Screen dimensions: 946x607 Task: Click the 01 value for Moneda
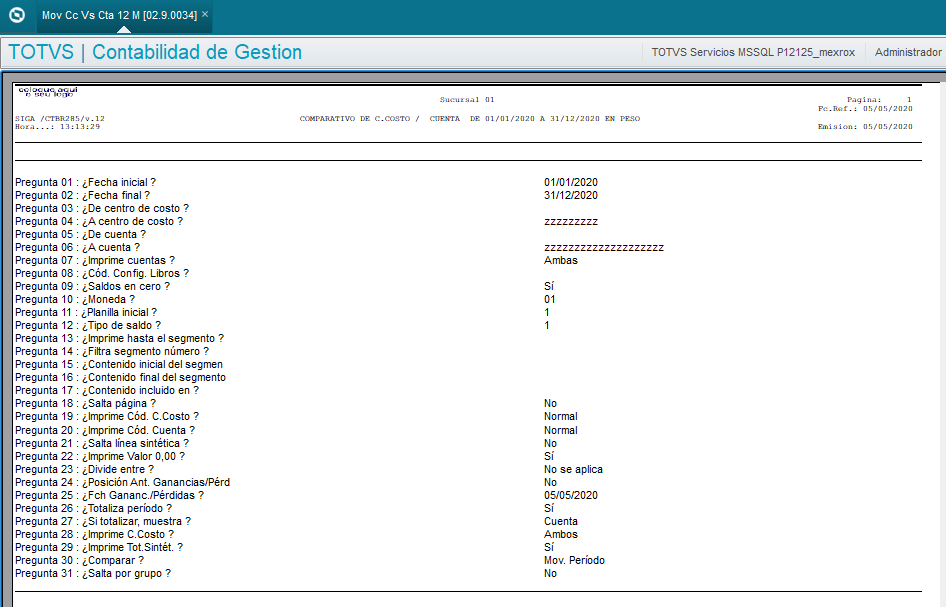(550, 299)
